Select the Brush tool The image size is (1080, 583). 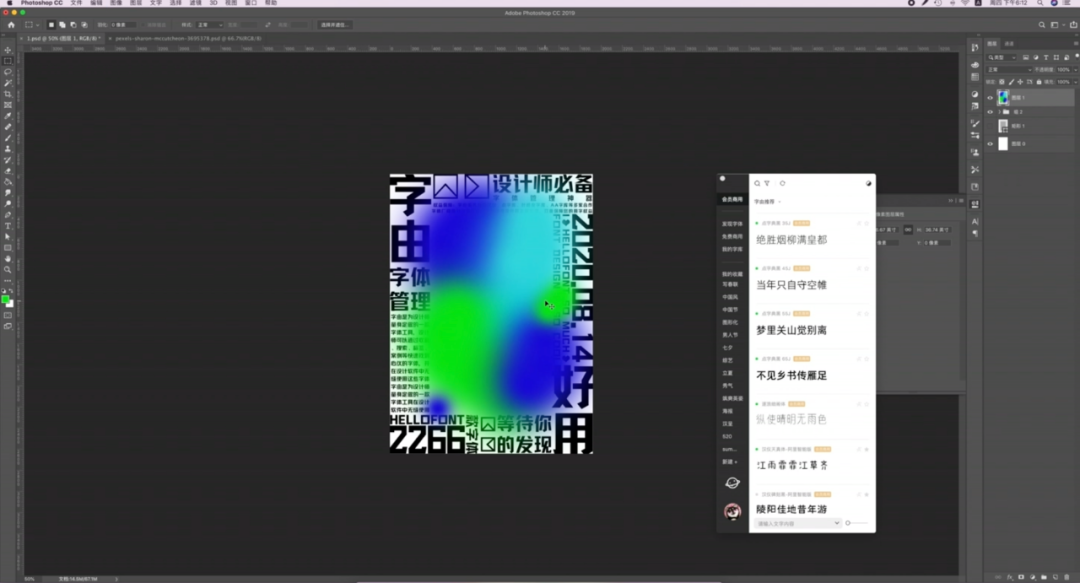[8, 139]
